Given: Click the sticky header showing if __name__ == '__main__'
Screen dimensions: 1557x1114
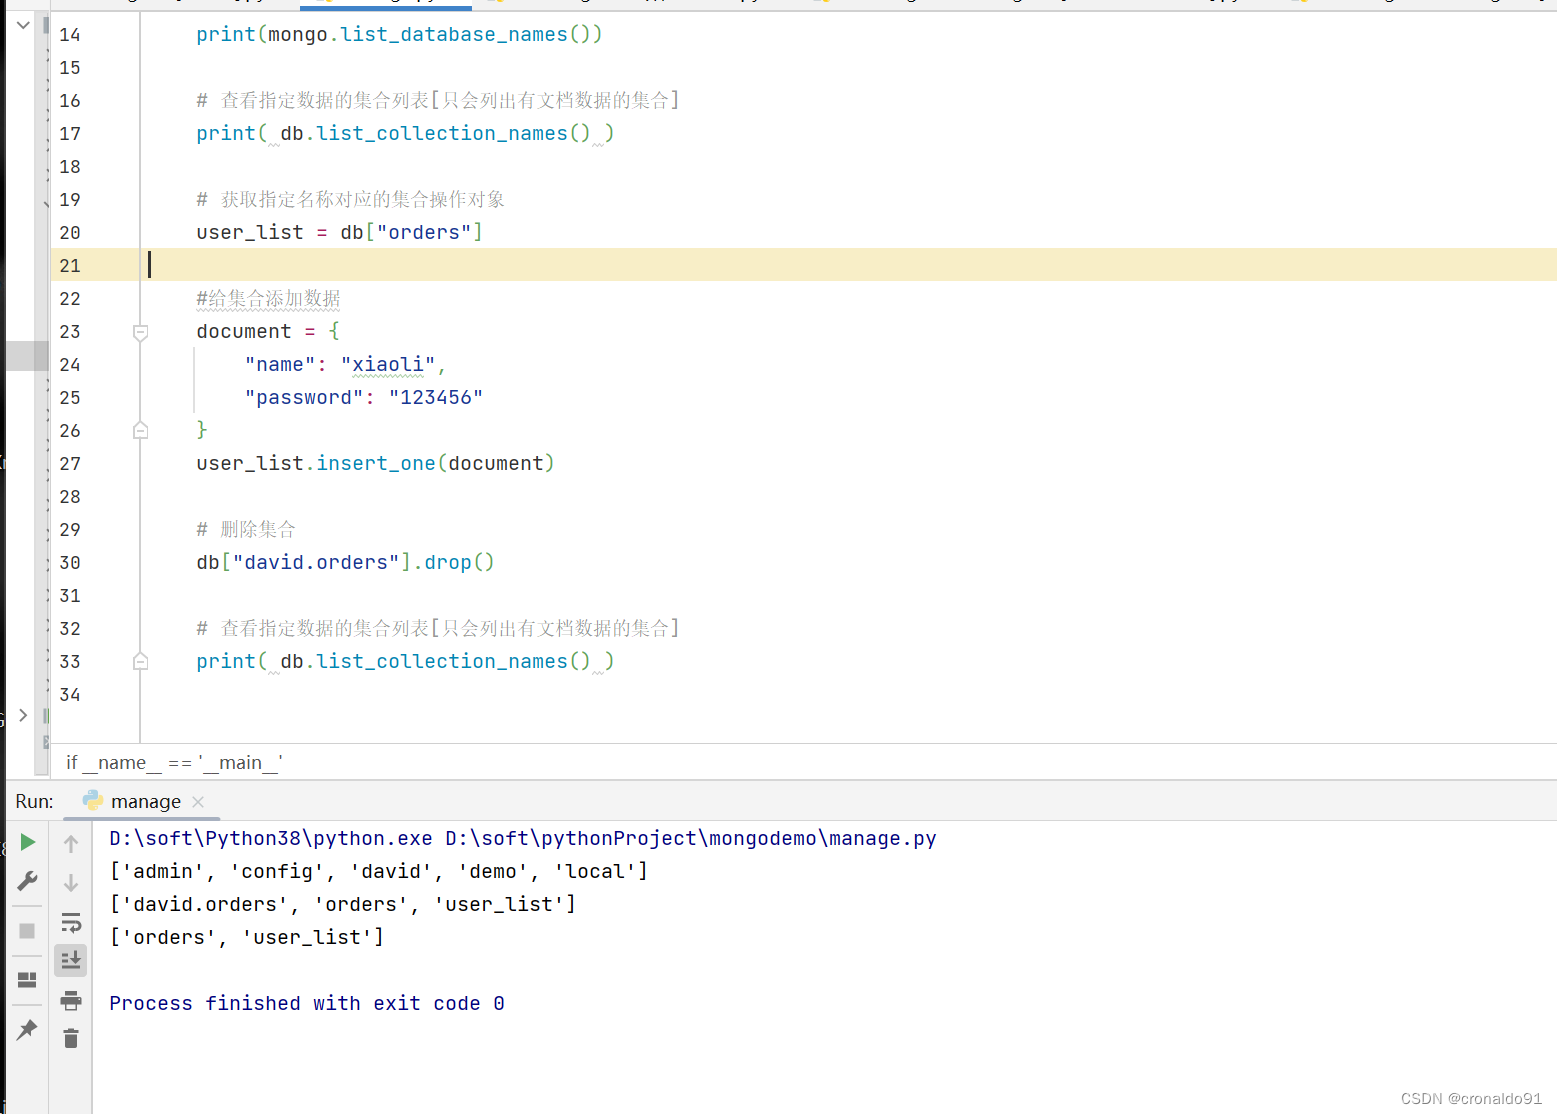Looking at the screenshot, I should (x=173, y=762).
